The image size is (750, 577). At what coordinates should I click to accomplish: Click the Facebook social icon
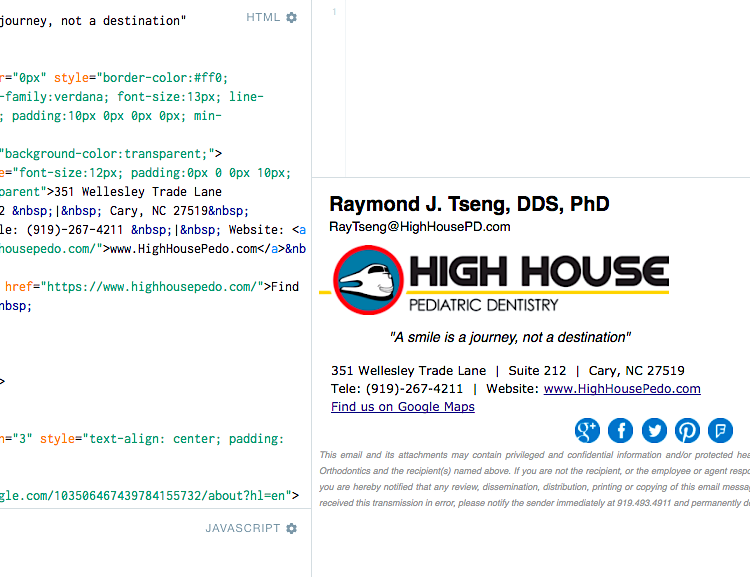620,430
